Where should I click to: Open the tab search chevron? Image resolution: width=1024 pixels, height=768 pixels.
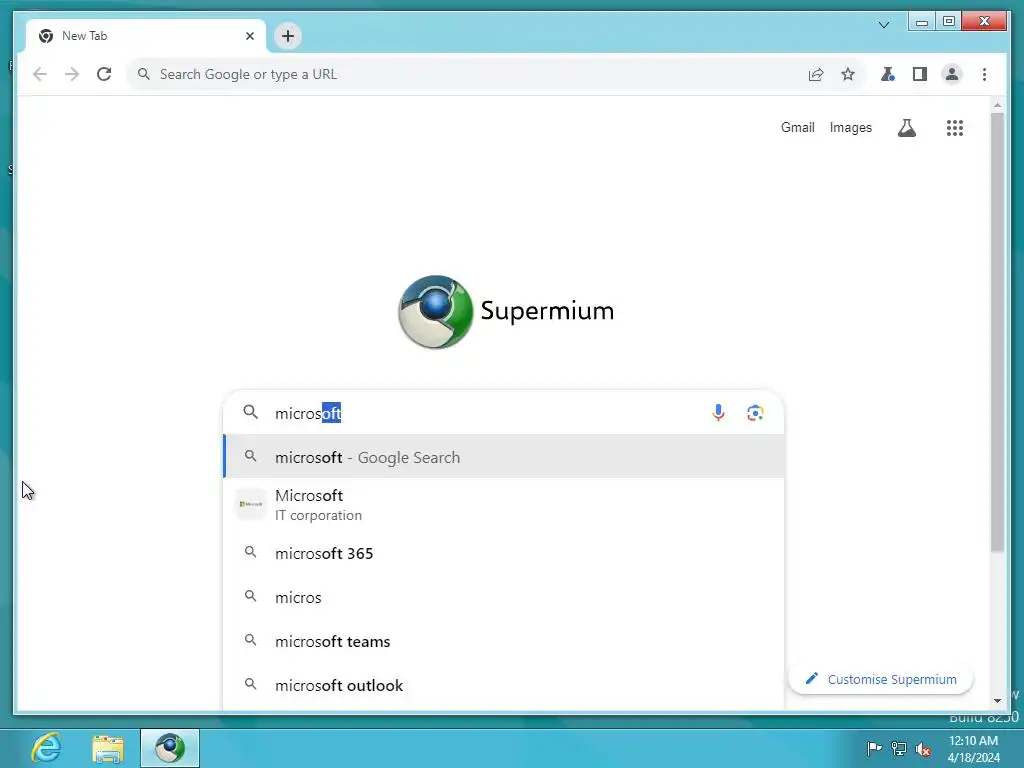[884, 25]
